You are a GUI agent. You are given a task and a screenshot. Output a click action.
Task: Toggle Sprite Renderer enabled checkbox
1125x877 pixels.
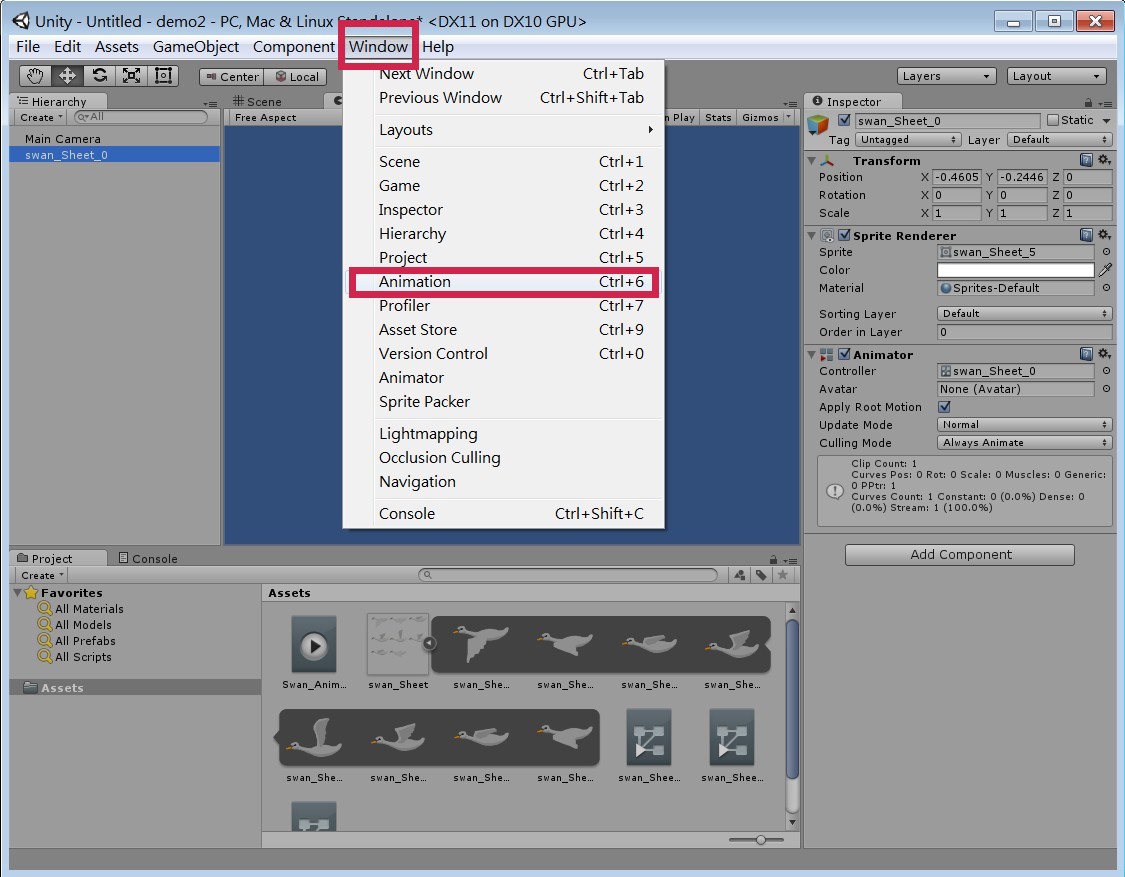(x=844, y=235)
